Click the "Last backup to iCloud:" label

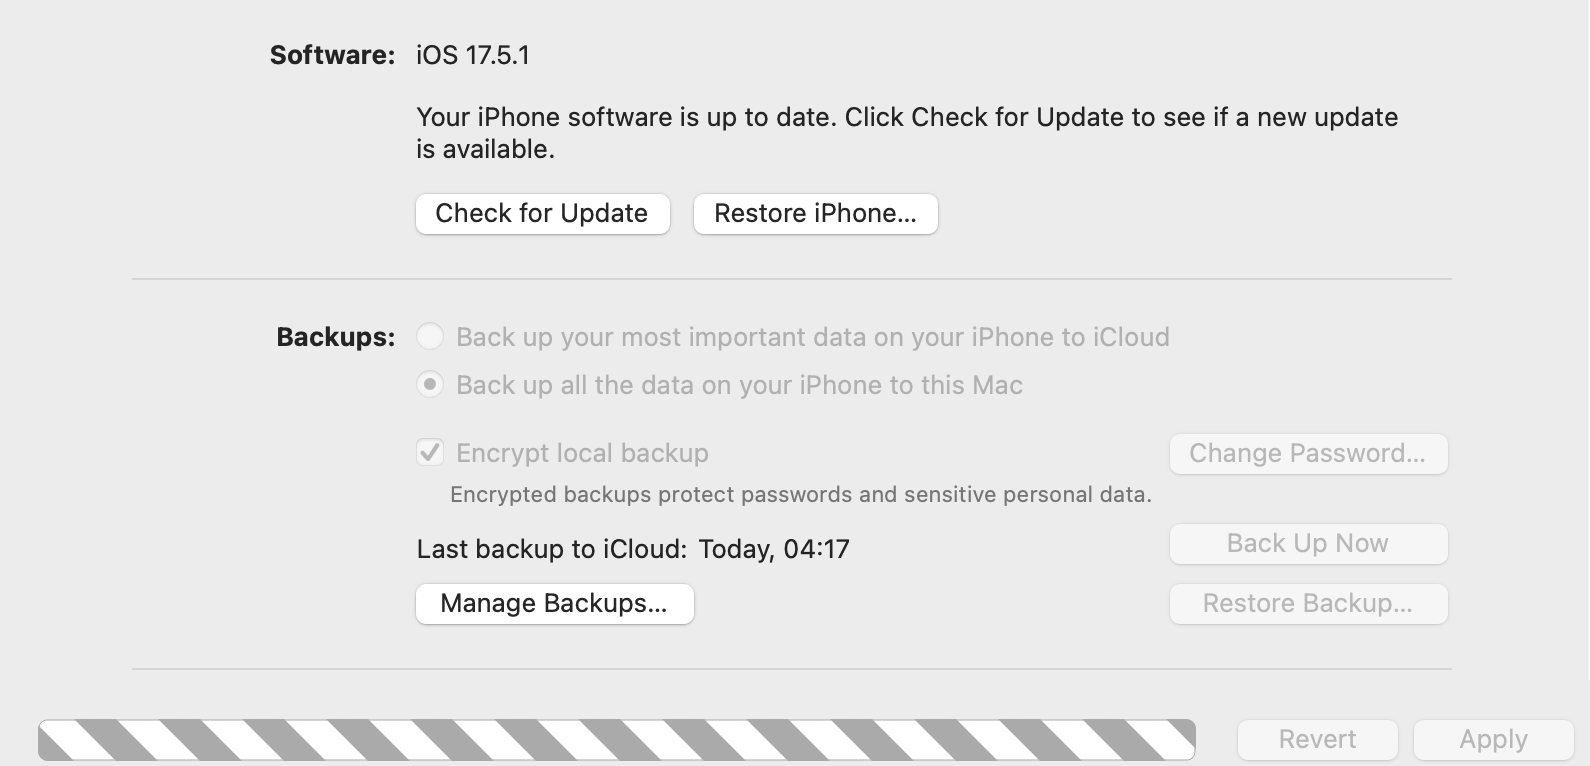(552, 549)
